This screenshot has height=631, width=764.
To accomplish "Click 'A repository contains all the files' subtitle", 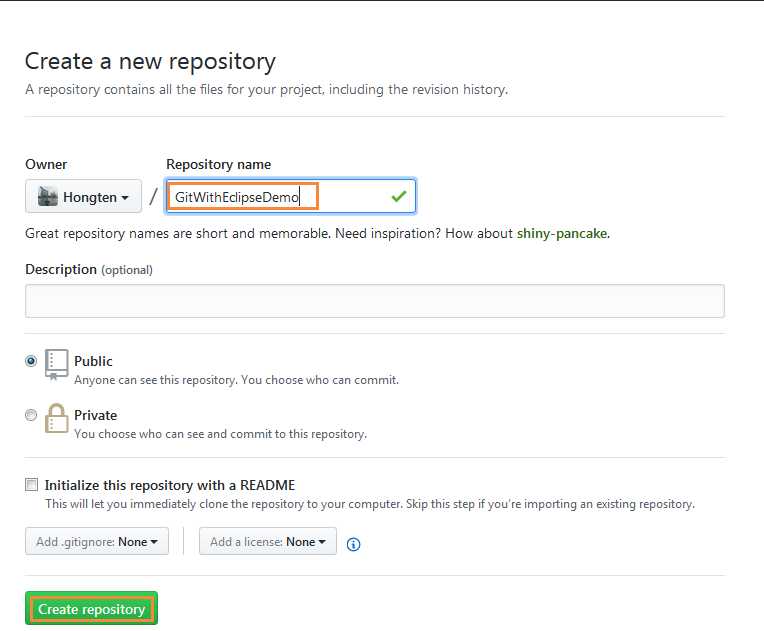I will point(267,90).
